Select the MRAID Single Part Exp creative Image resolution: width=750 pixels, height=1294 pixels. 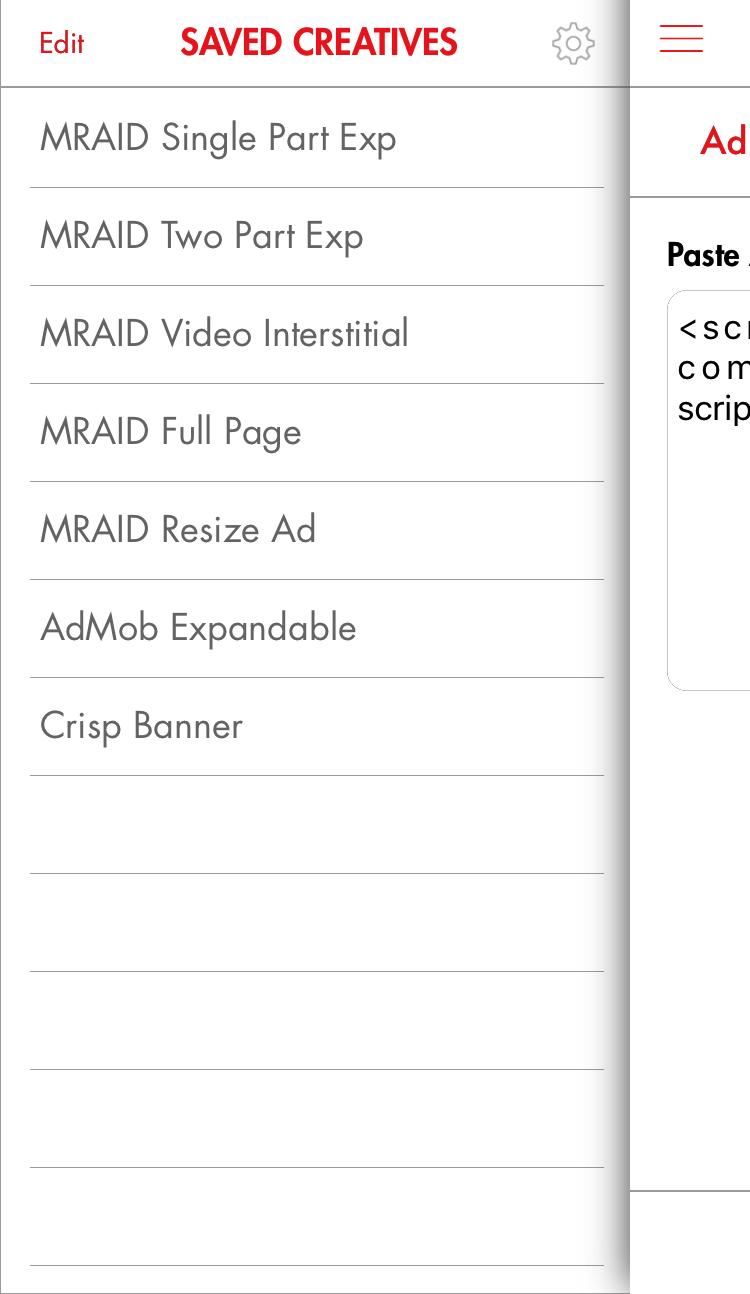[218, 137]
